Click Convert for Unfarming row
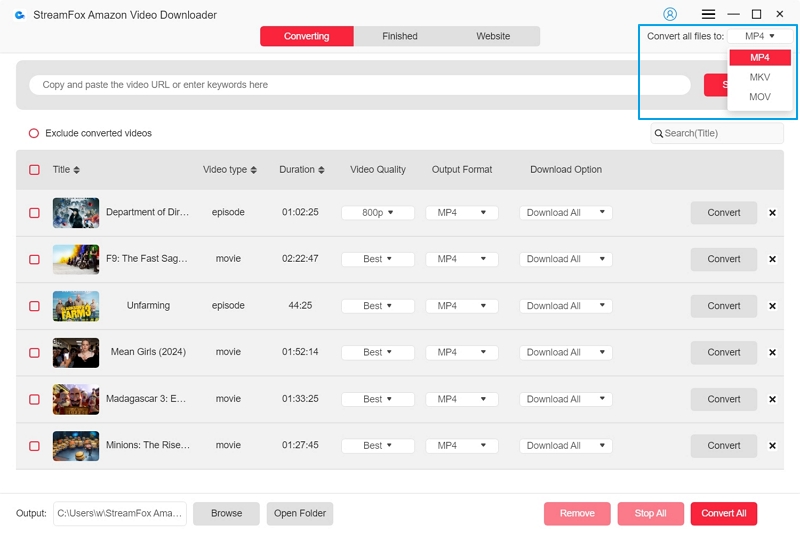The width and height of the screenshot is (800, 533). (723, 306)
